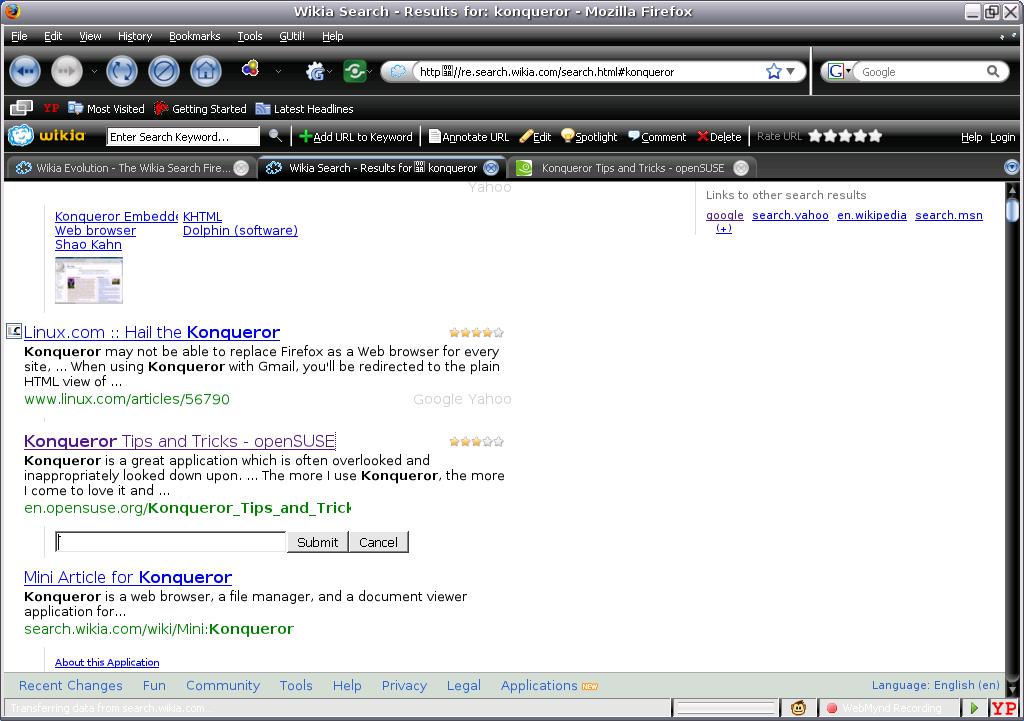1024x721 pixels.
Task: Click the Edit pencil on Wikia toolbar
Action: (x=536, y=136)
